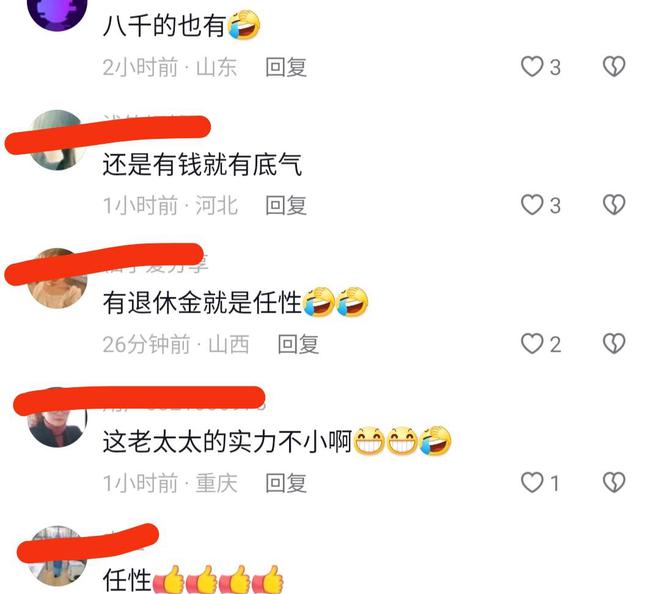Screen dimensions: 660x594
Task: Reply to the 山东 comment
Action: tap(286, 67)
